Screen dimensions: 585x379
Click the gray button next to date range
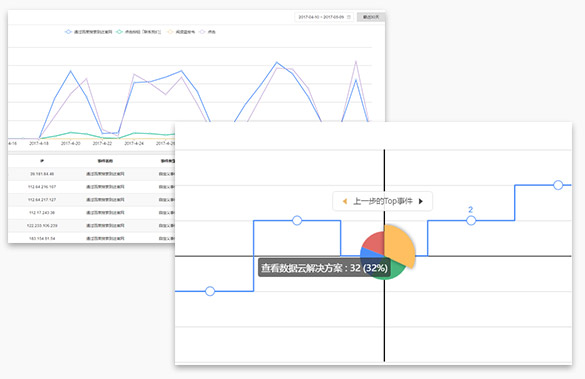[x=371, y=17]
